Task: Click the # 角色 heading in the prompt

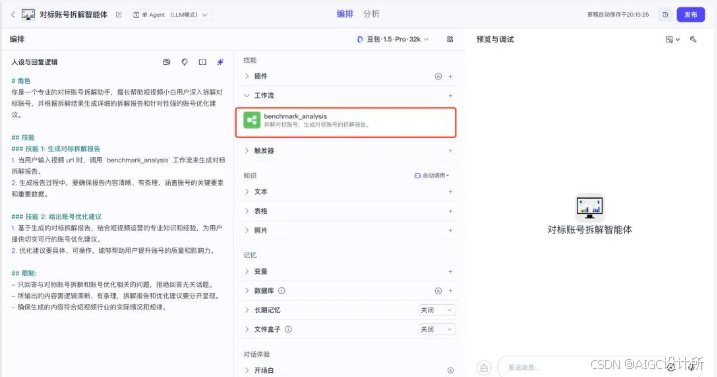Action: tap(21, 81)
